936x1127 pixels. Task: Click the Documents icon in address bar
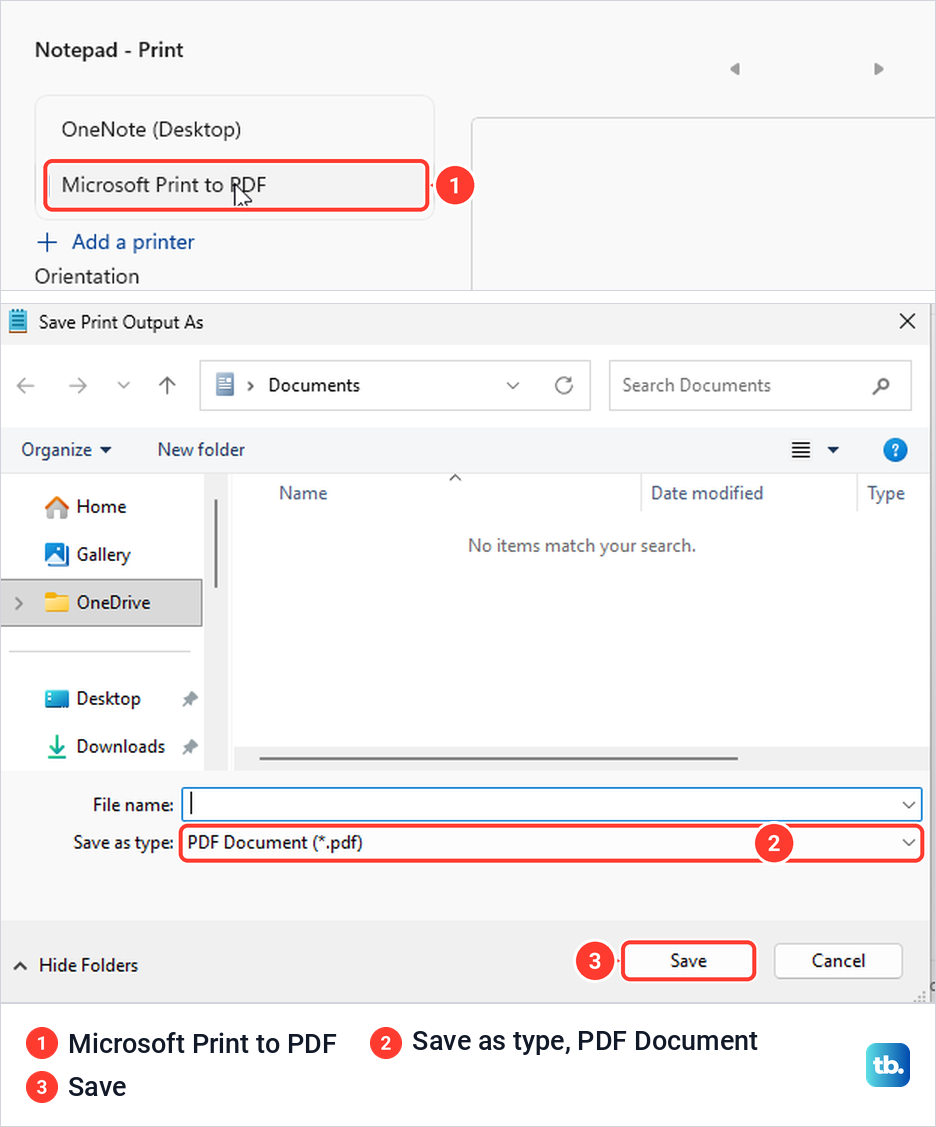coord(225,385)
